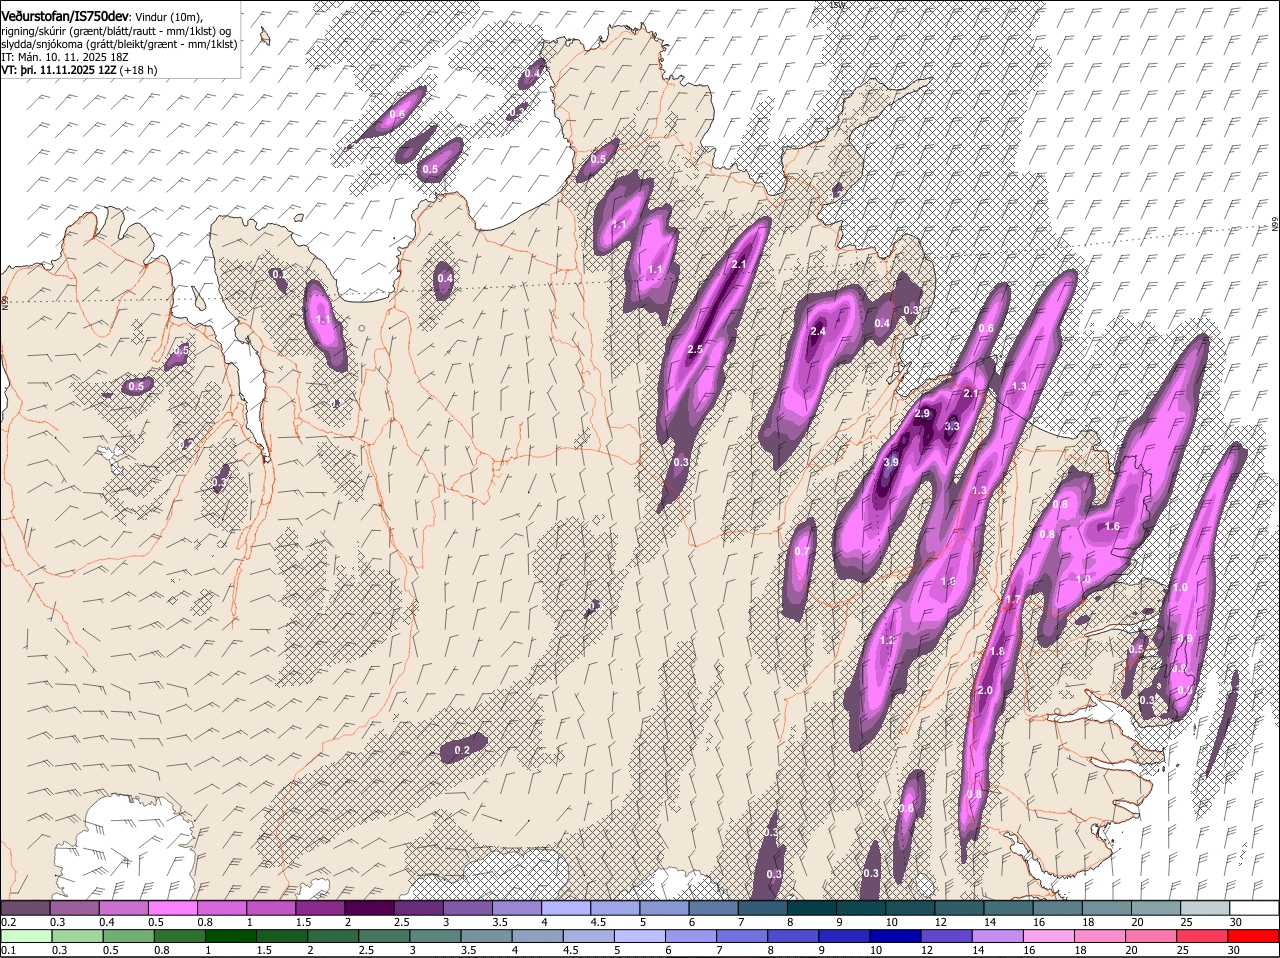Image resolution: width=1280 pixels, height=958 pixels.
Task: Select lower scale pink swatch 18 to 20
Action: [x=1102, y=936]
